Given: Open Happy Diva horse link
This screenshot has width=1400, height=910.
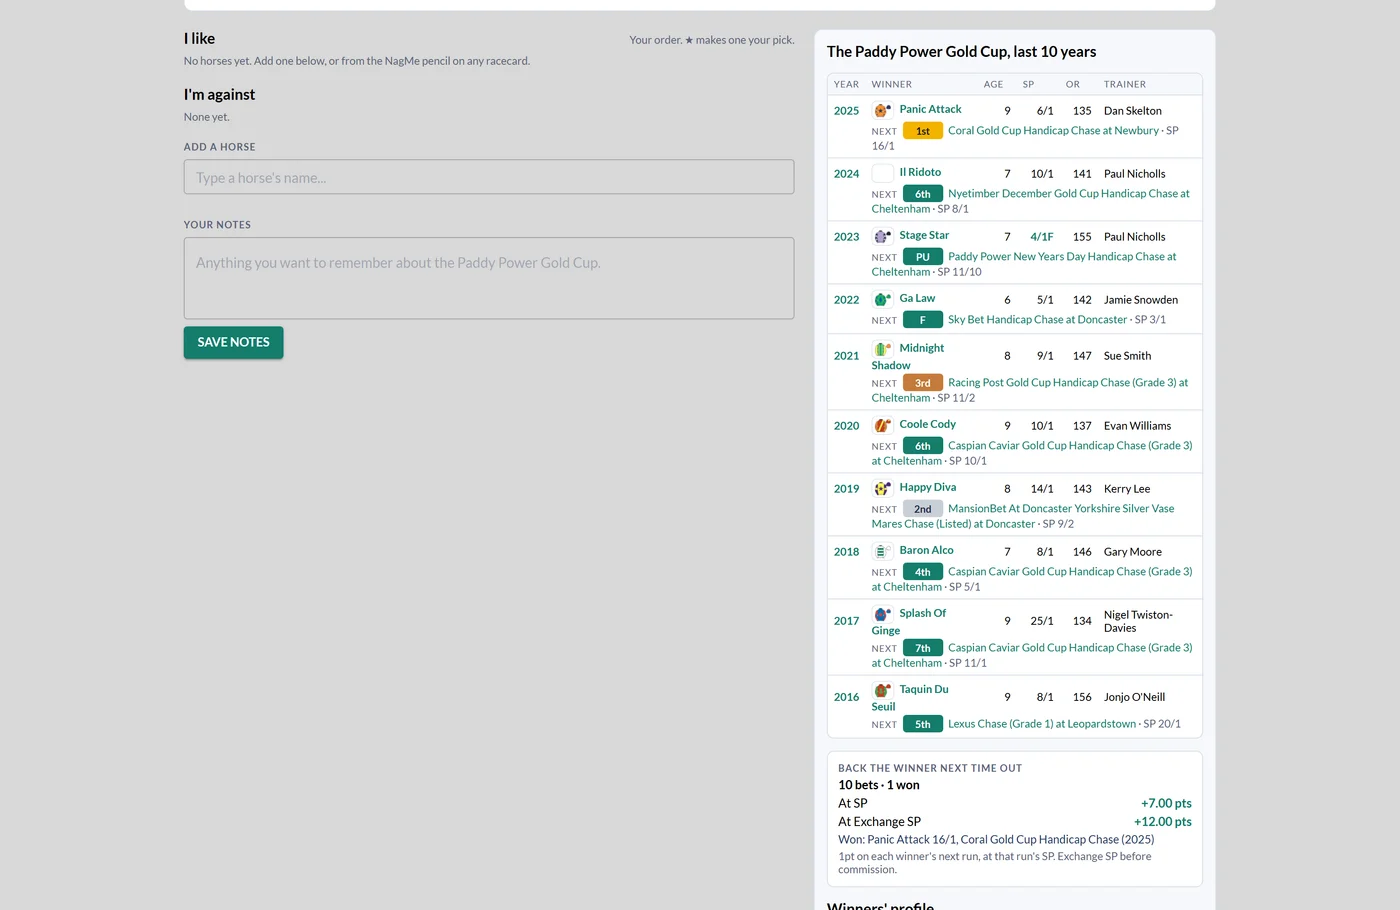Looking at the screenshot, I should pos(927,487).
